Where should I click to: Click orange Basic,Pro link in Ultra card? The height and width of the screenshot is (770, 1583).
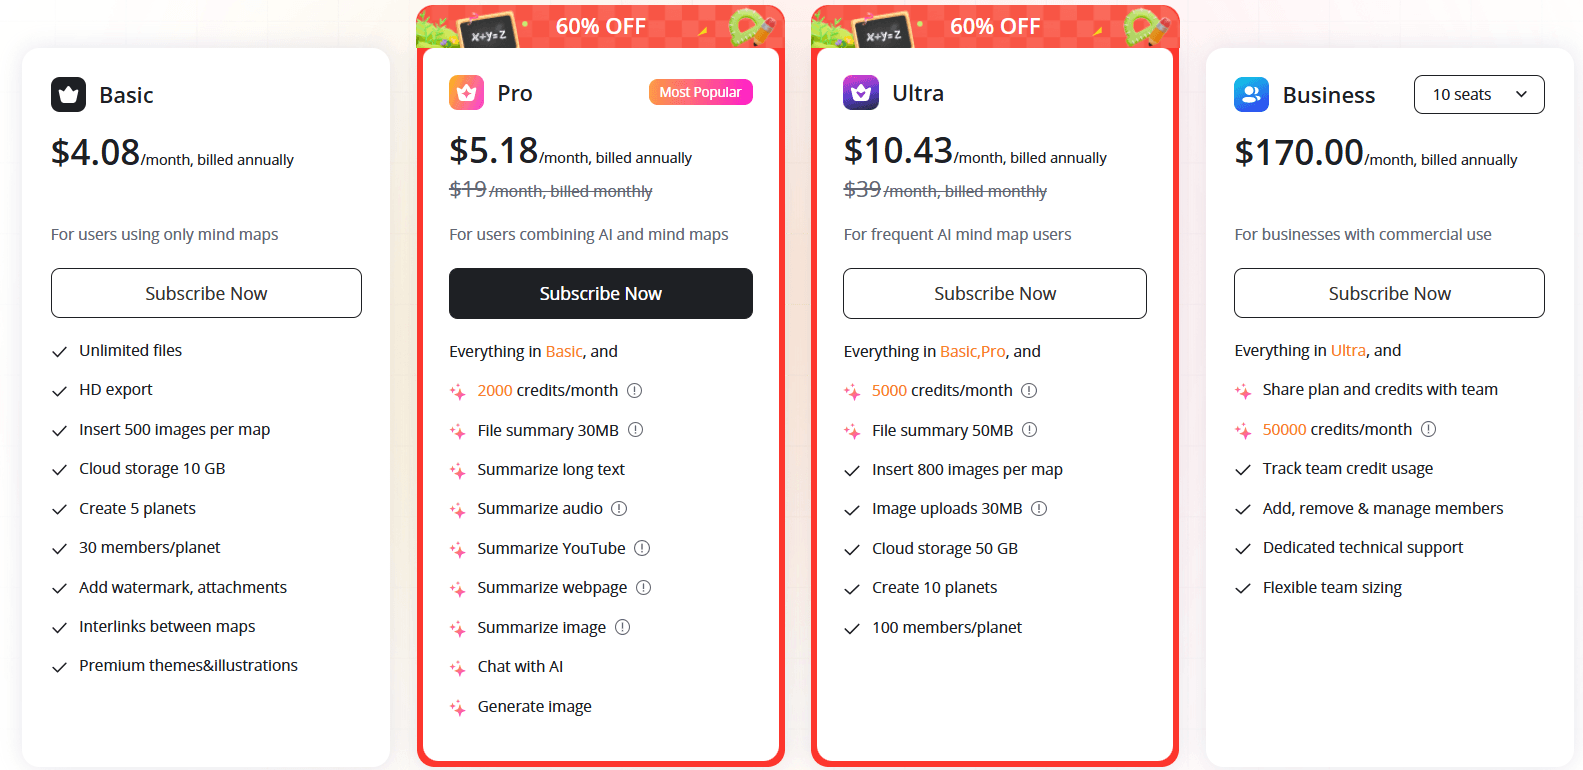pyautogui.click(x=972, y=352)
